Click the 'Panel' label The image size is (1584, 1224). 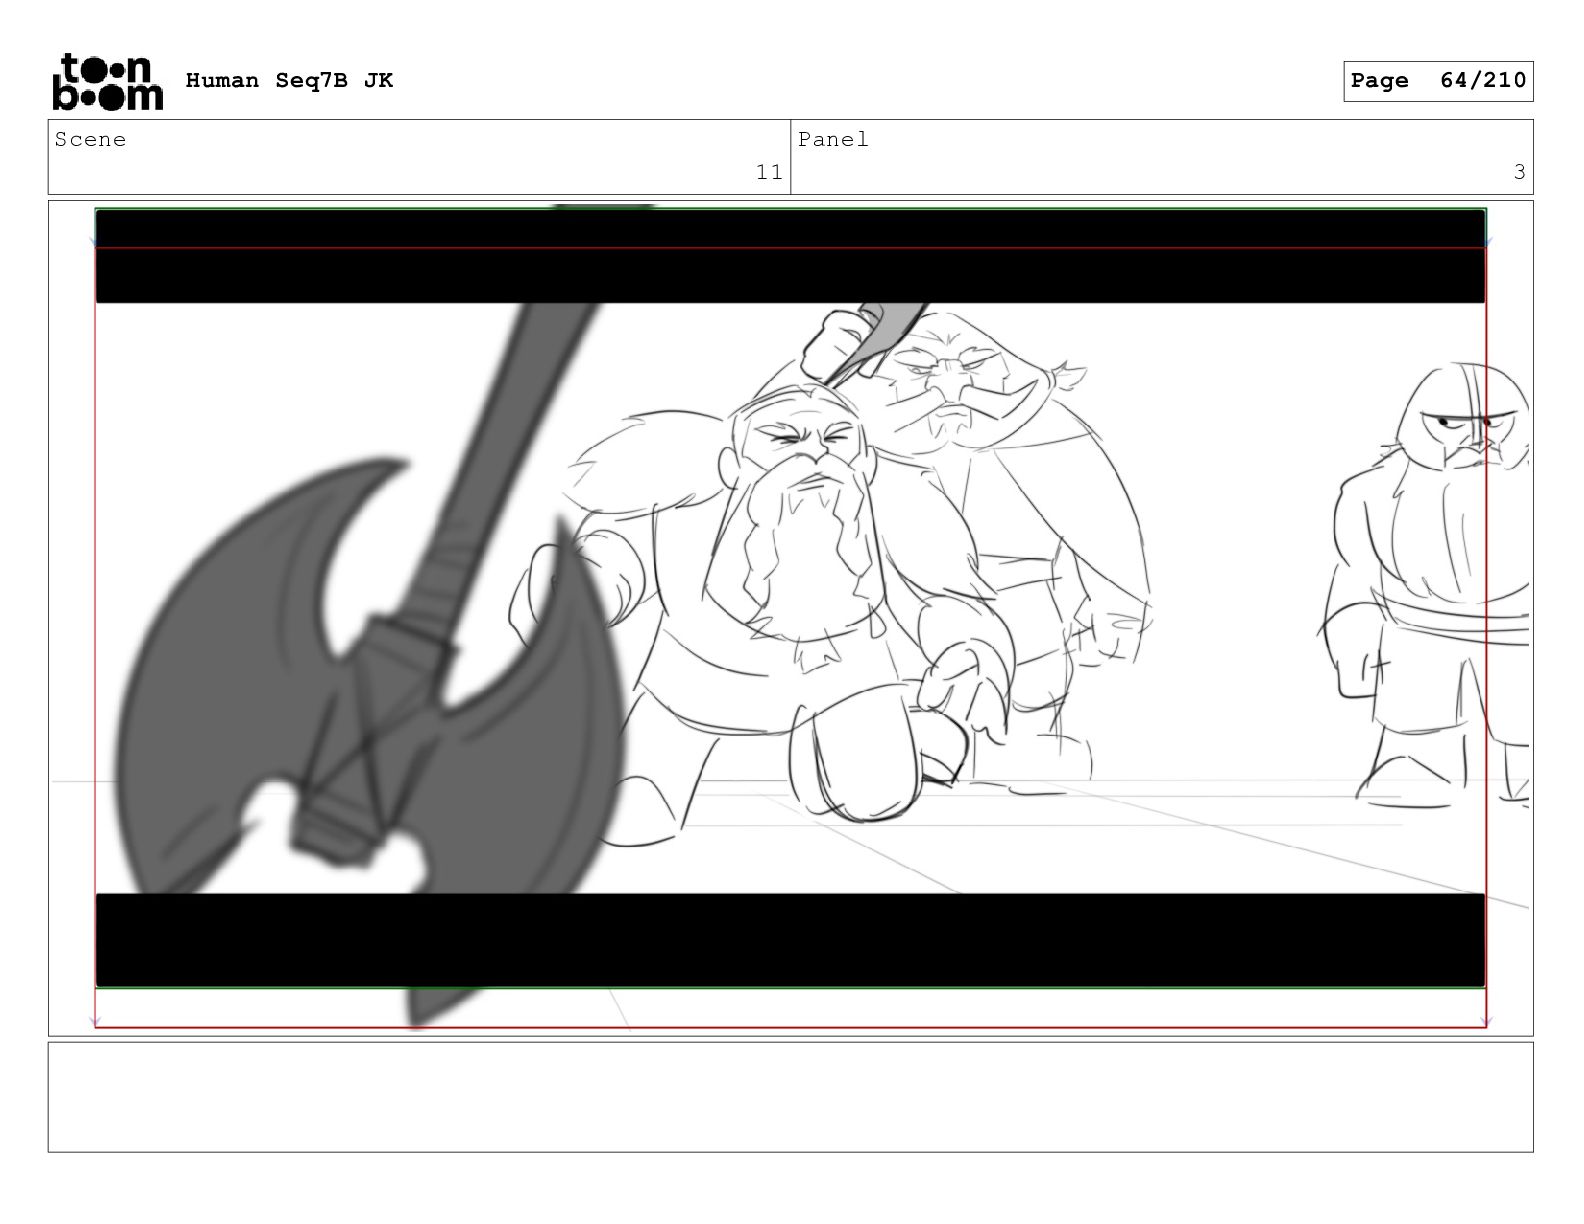click(x=833, y=140)
